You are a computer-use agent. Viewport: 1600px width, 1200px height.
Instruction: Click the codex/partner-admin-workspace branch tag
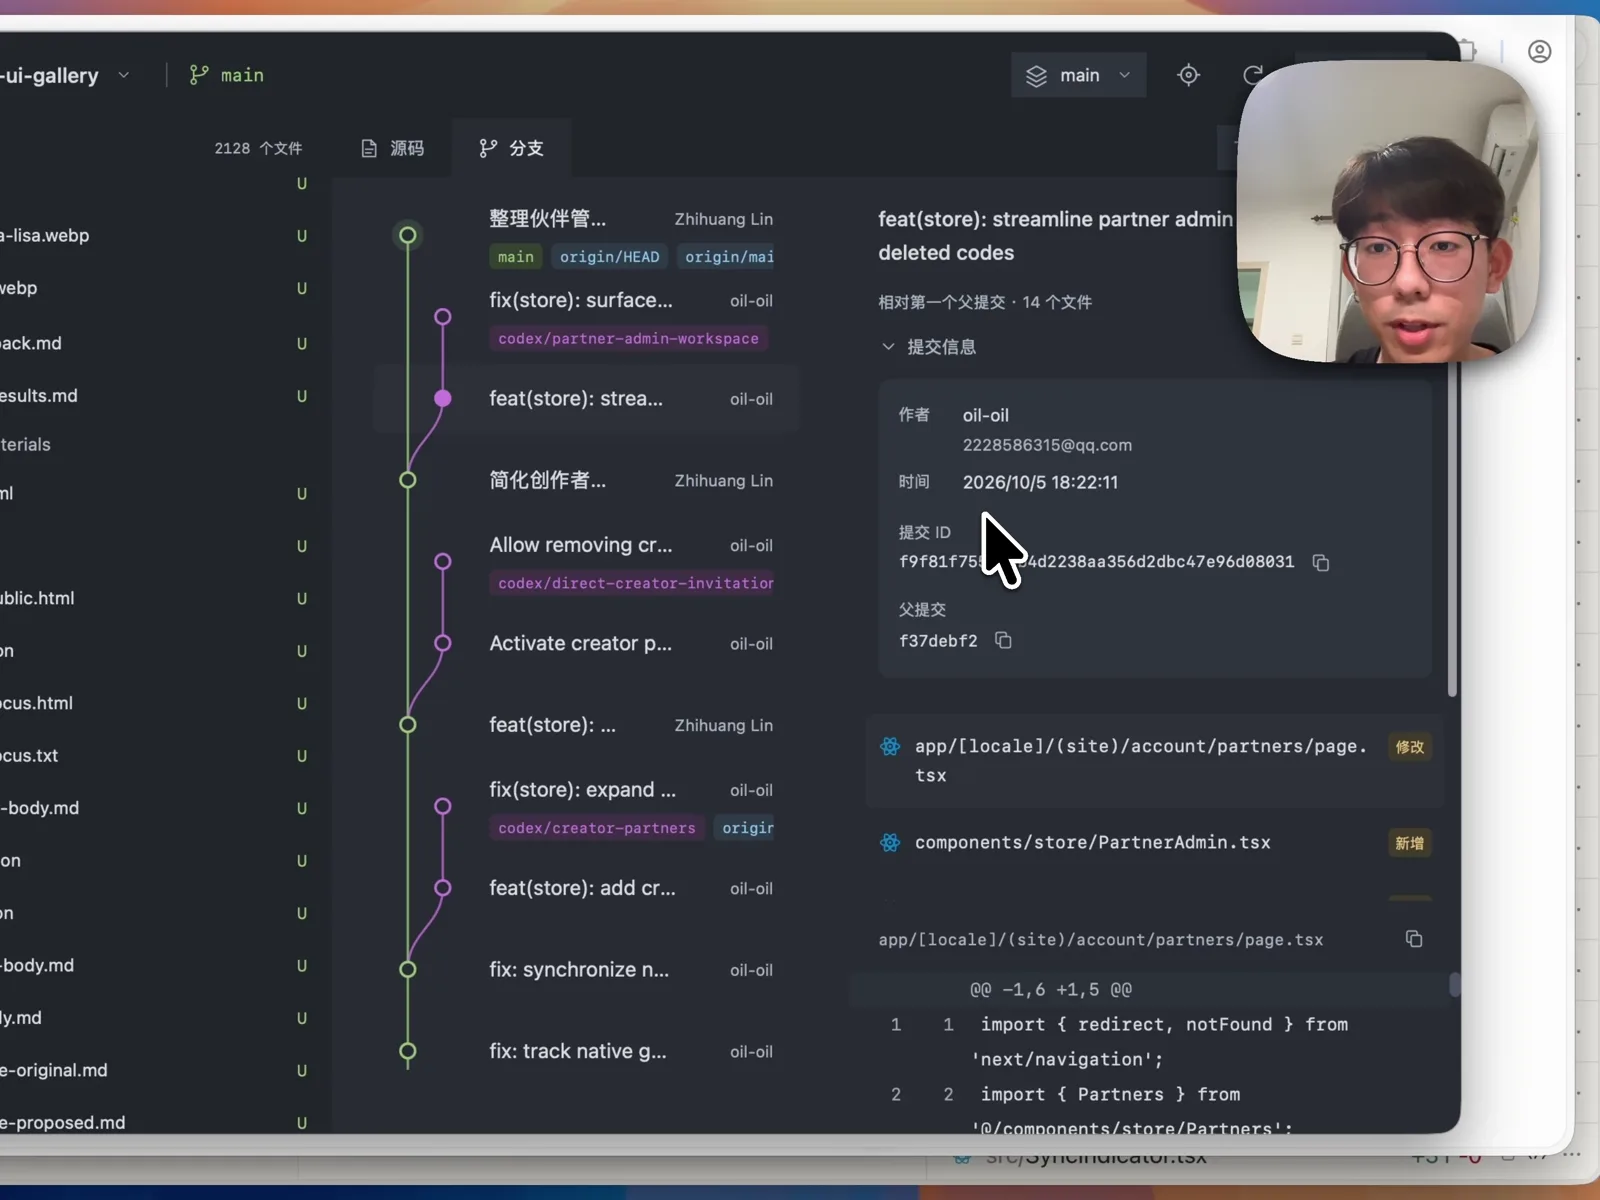[628, 339]
